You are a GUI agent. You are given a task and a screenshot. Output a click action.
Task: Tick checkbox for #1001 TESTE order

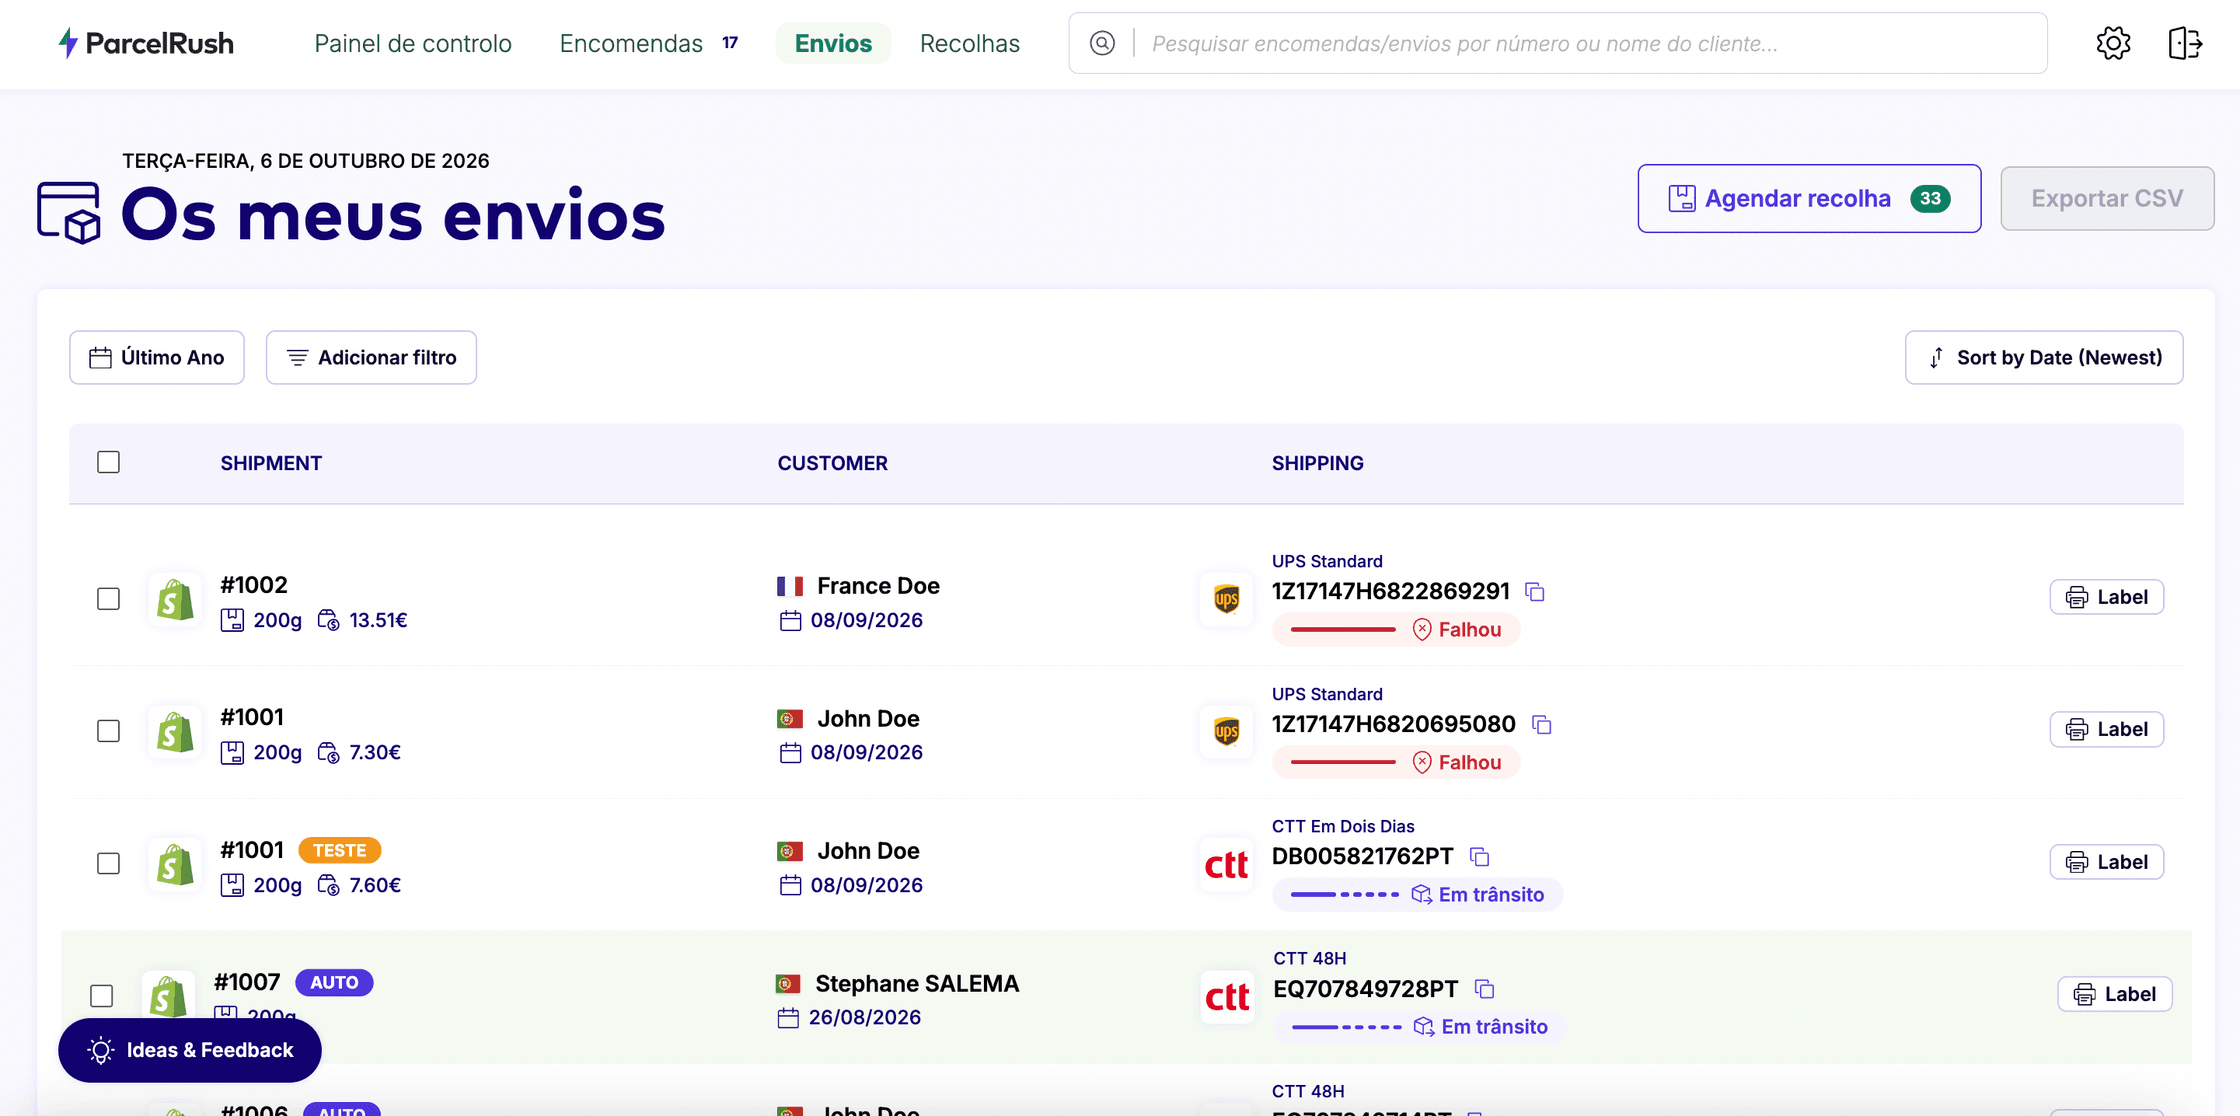[x=108, y=864]
